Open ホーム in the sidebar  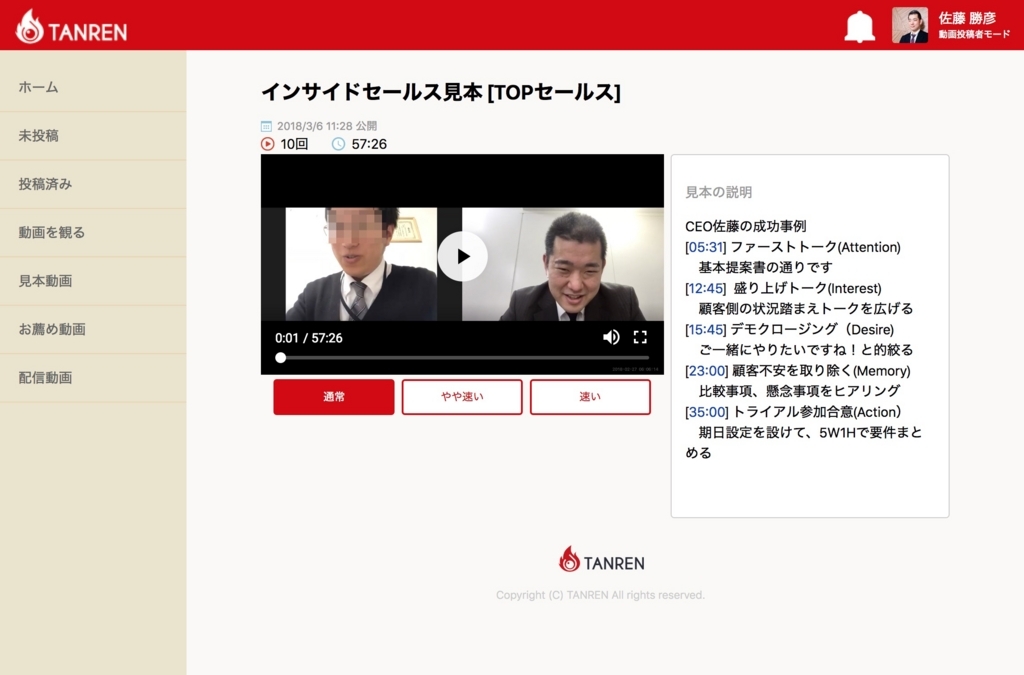pos(93,87)
